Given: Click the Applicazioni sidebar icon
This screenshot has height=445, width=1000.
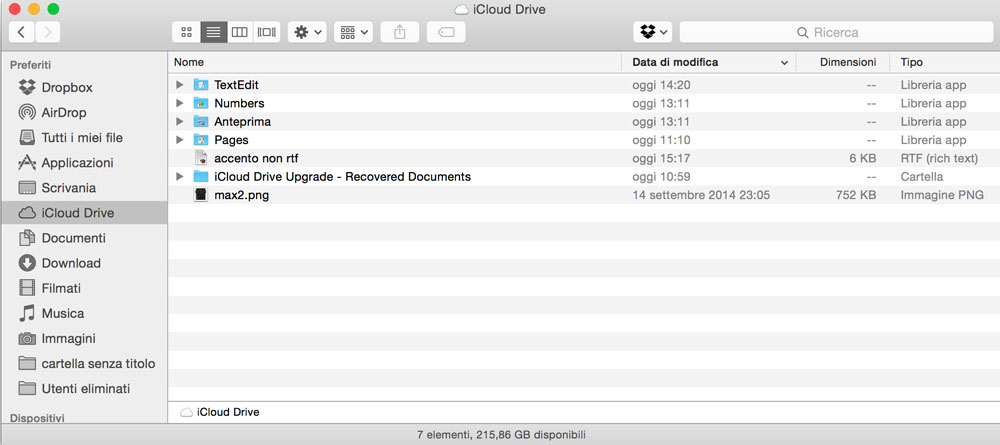Looking at the screenshot, I should (x=27, y=163).
